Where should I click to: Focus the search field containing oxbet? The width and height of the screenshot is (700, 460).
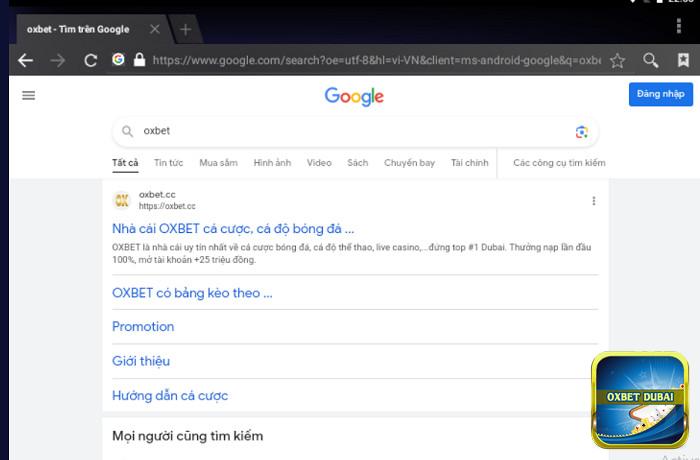[355, 131]
